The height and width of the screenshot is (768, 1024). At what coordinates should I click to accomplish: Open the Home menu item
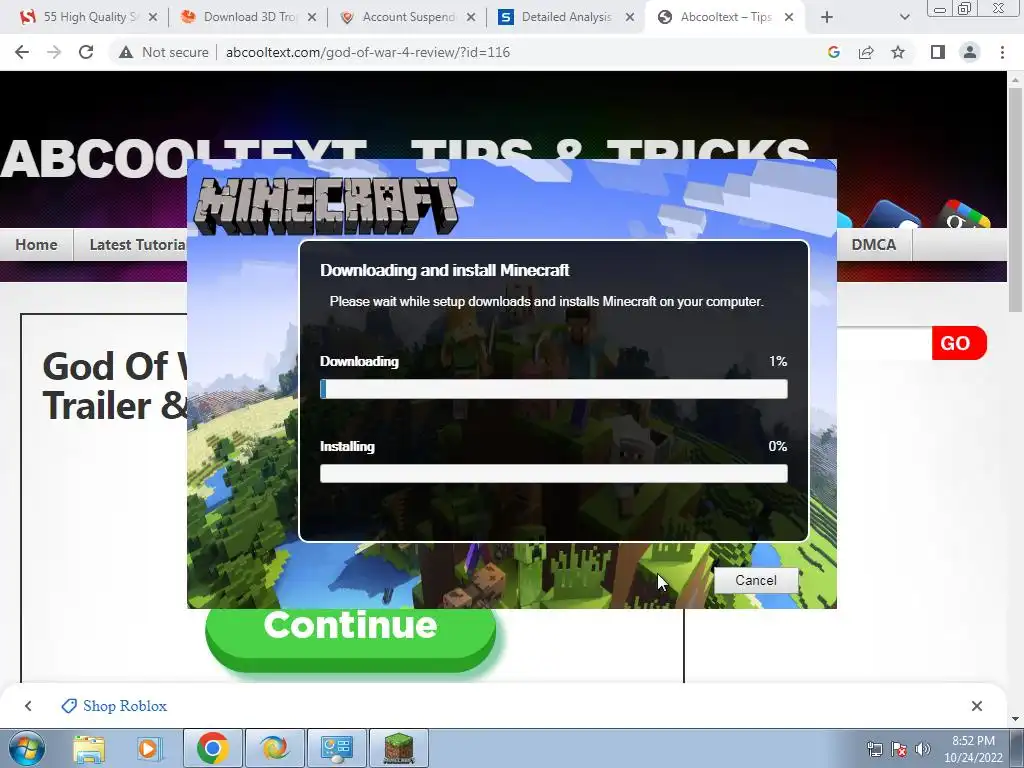tap(37, 244)
